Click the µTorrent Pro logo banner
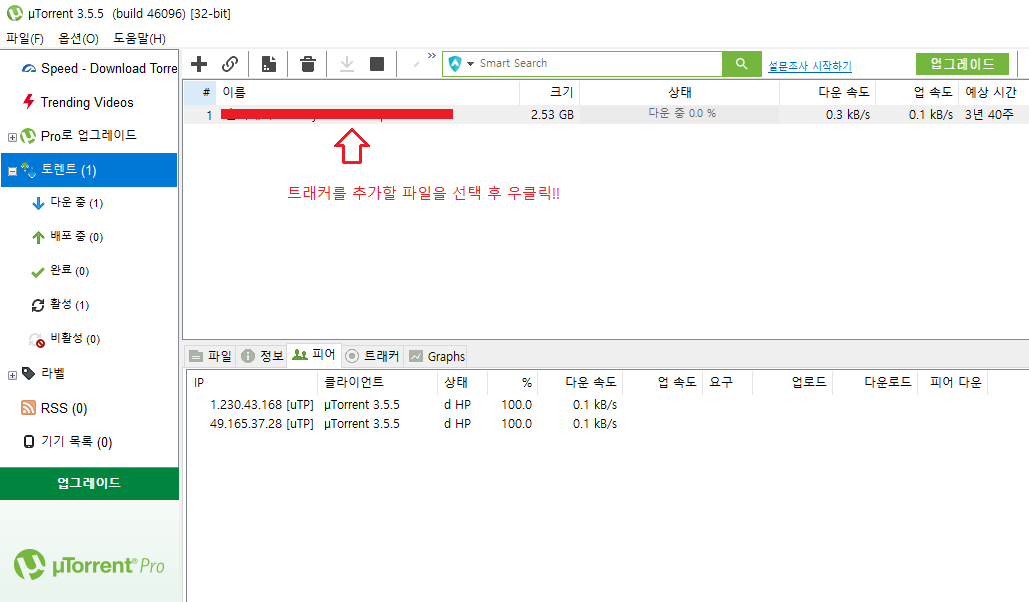The image size is (1029, 602). [x=89, y=565]
